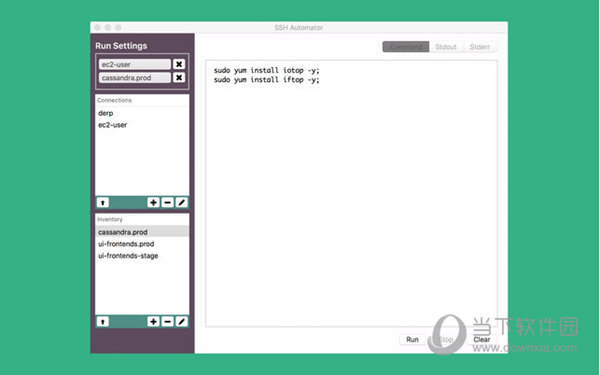Click into the command text editor area

351,194
